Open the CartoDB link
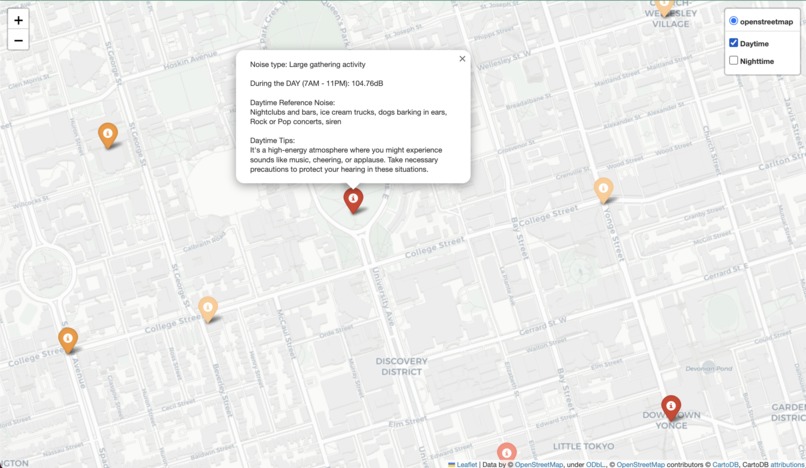806x468 pixels. point(725,464)
